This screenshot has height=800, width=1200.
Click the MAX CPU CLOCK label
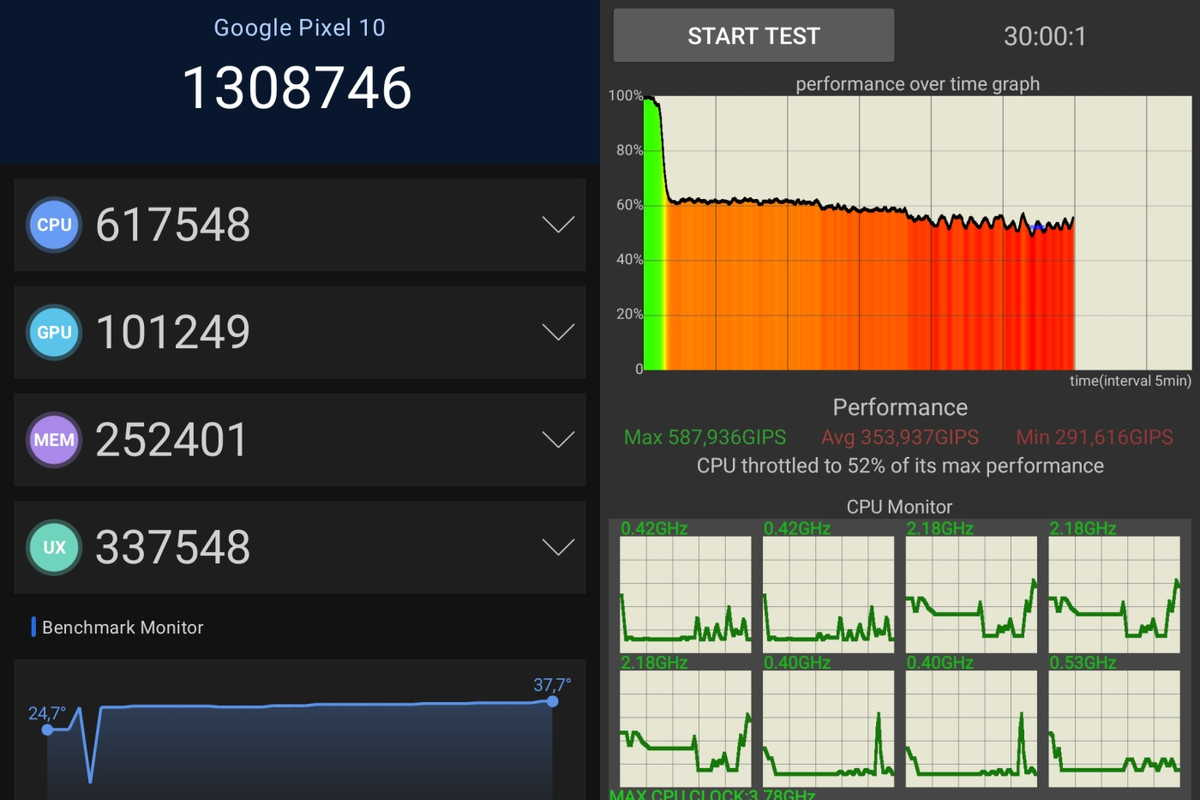tap(712, 795)
